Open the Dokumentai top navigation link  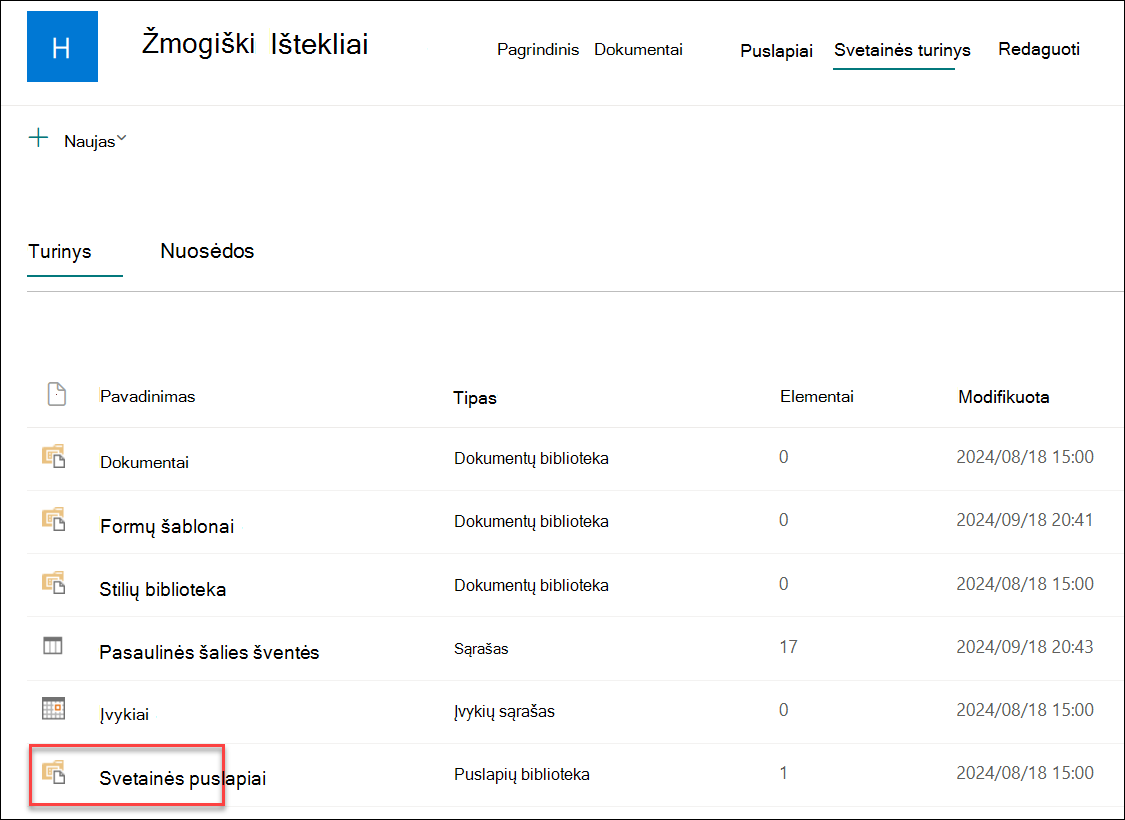(x=639, y=50)
